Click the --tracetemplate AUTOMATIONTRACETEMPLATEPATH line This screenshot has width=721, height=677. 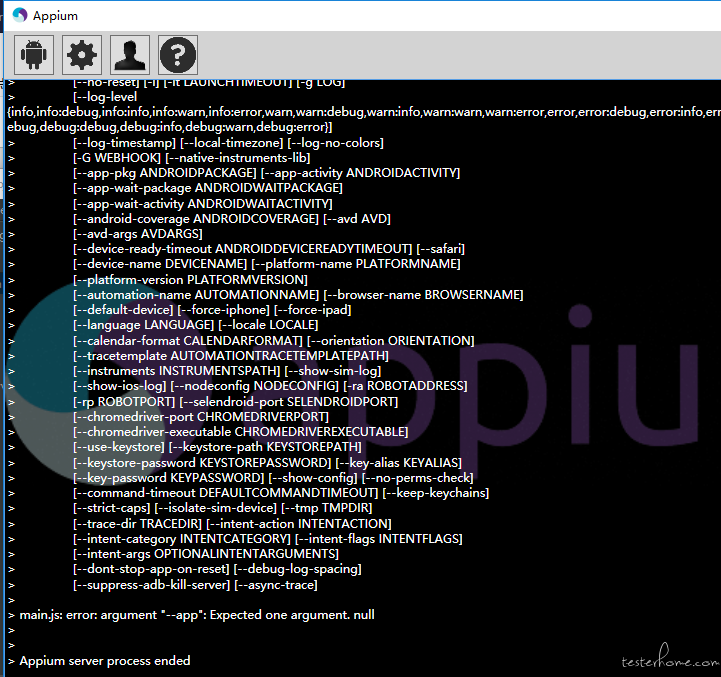point(231,356)
